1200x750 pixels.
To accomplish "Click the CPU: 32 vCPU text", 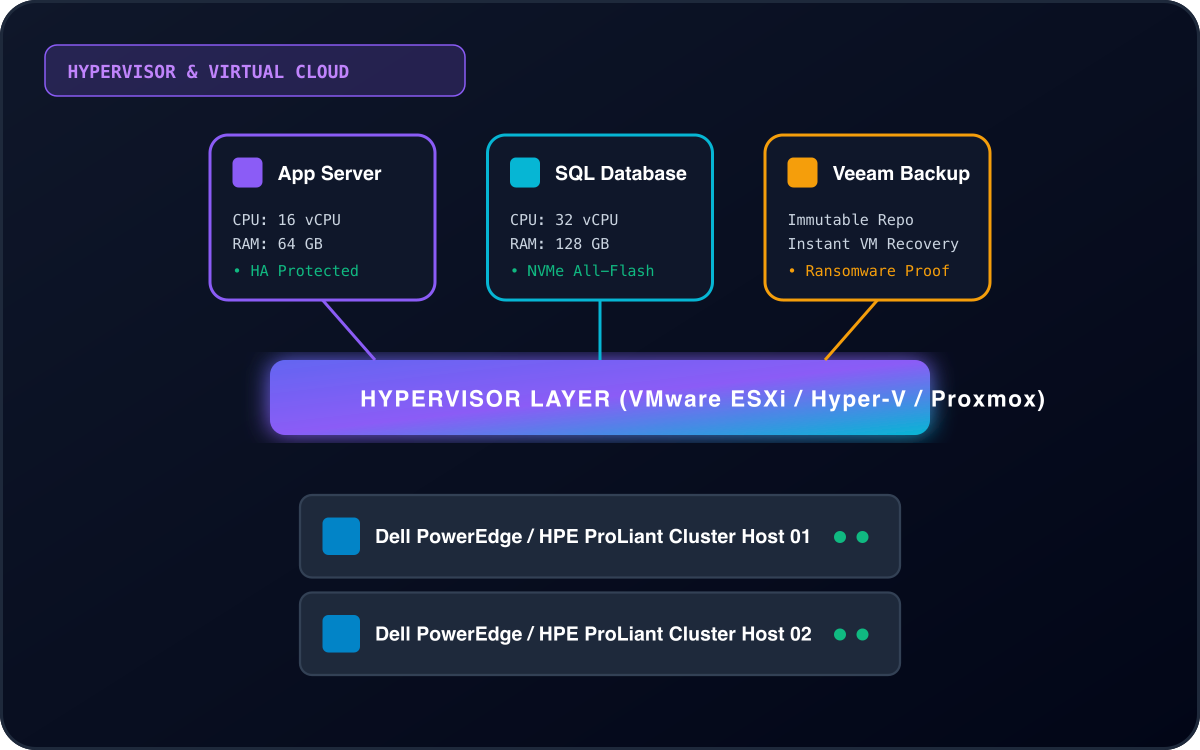I will 564,220.
